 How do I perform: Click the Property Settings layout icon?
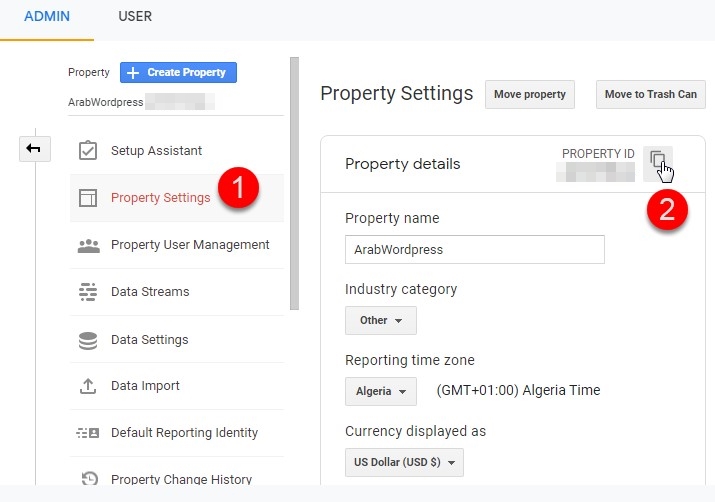click(x=88, y=198)
